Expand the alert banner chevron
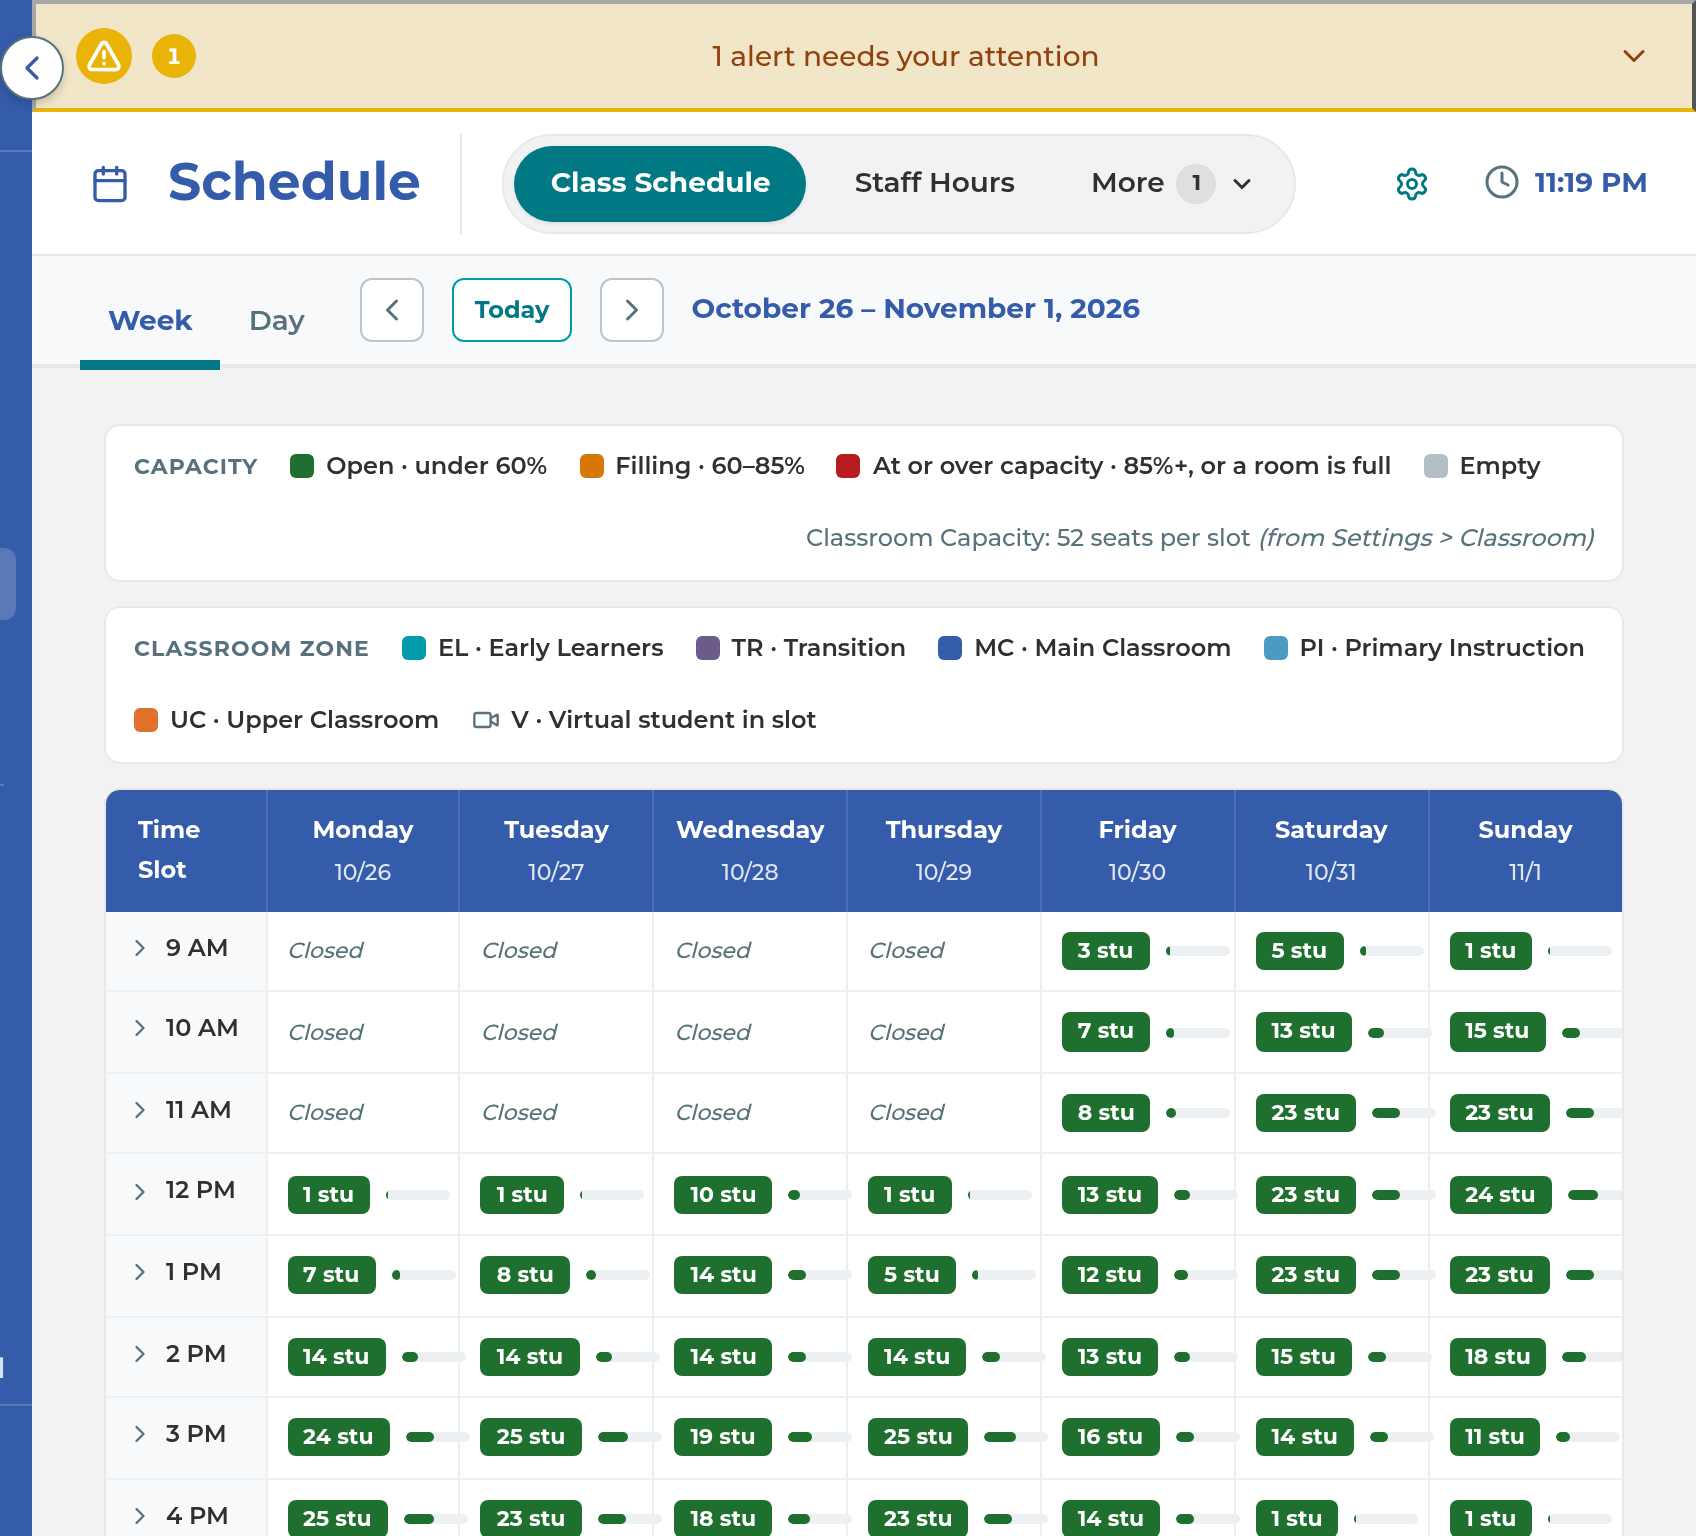Screen dimensions: 1696x1536 click(1634, 56)
